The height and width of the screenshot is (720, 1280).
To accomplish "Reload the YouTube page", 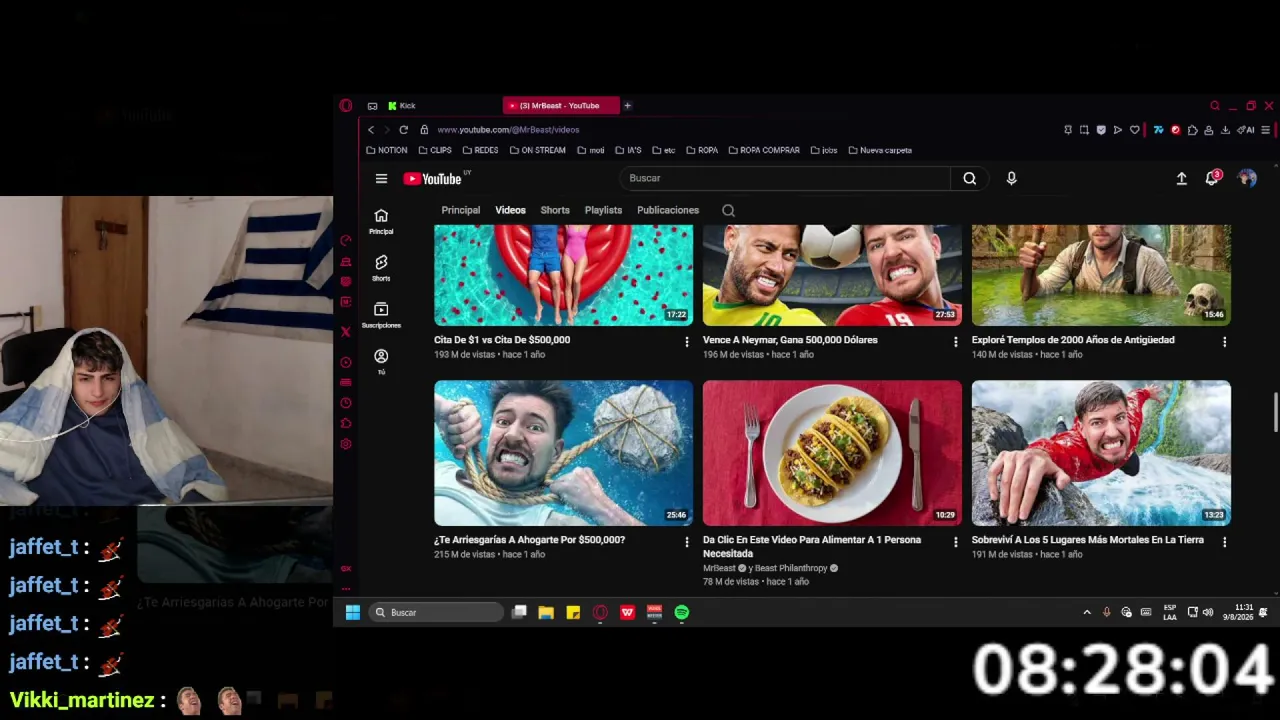I will coord(403,130).
